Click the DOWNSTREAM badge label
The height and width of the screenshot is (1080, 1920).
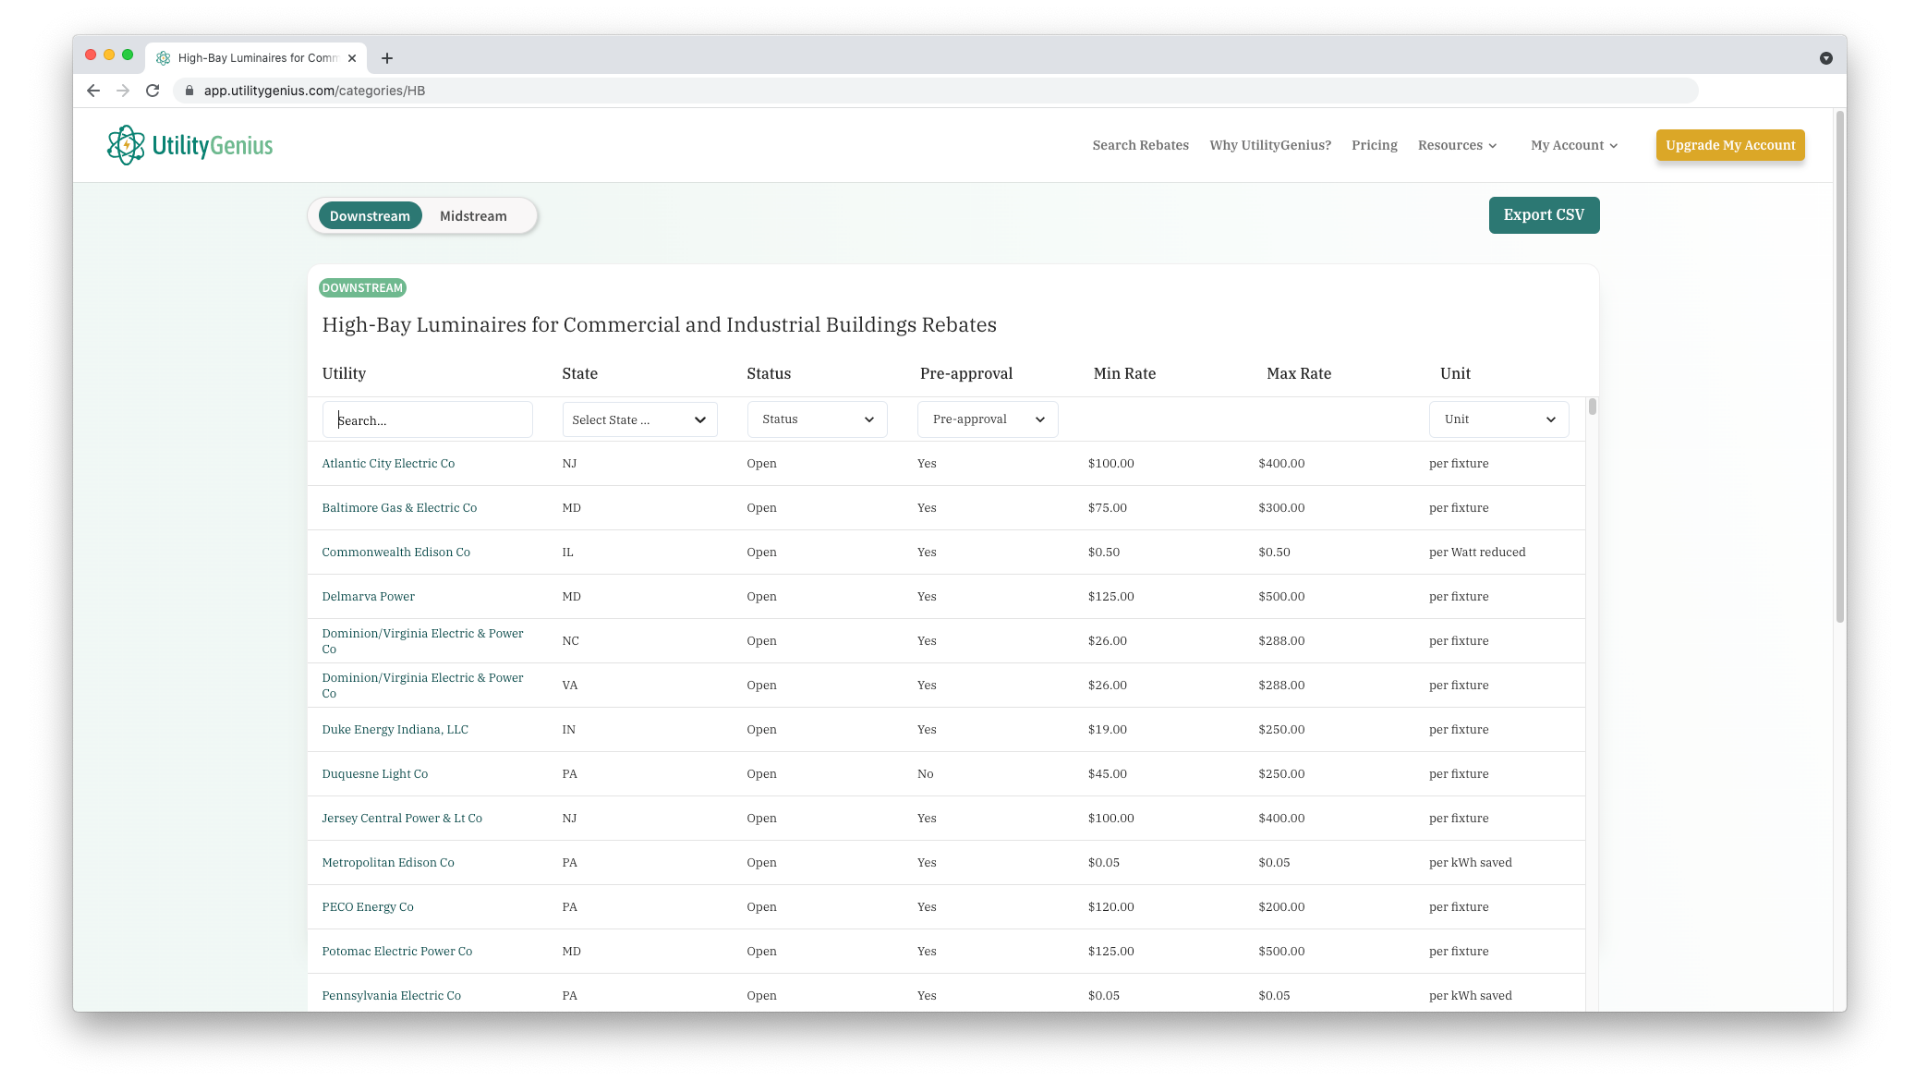[x=362, y=288]
